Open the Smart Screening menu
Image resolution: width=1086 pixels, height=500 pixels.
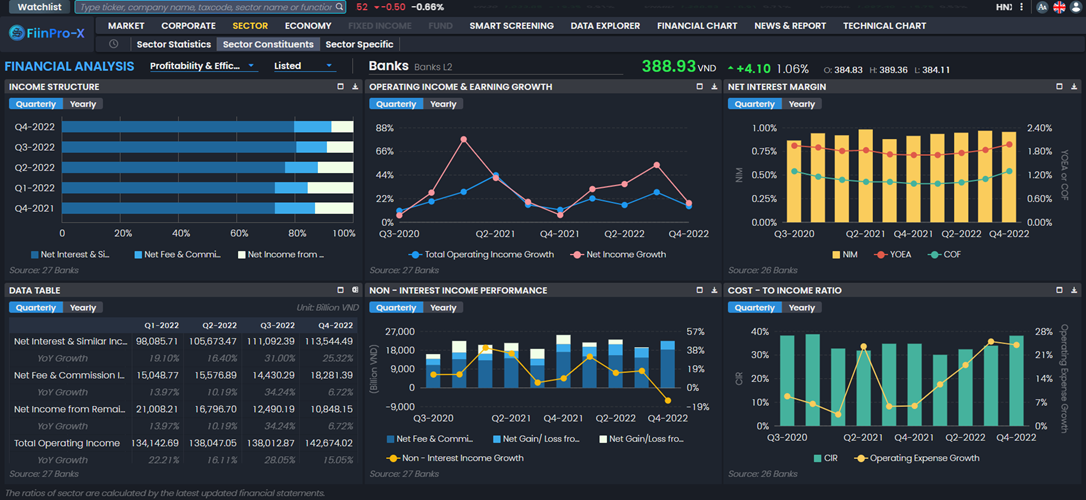(x=511, y=26)
